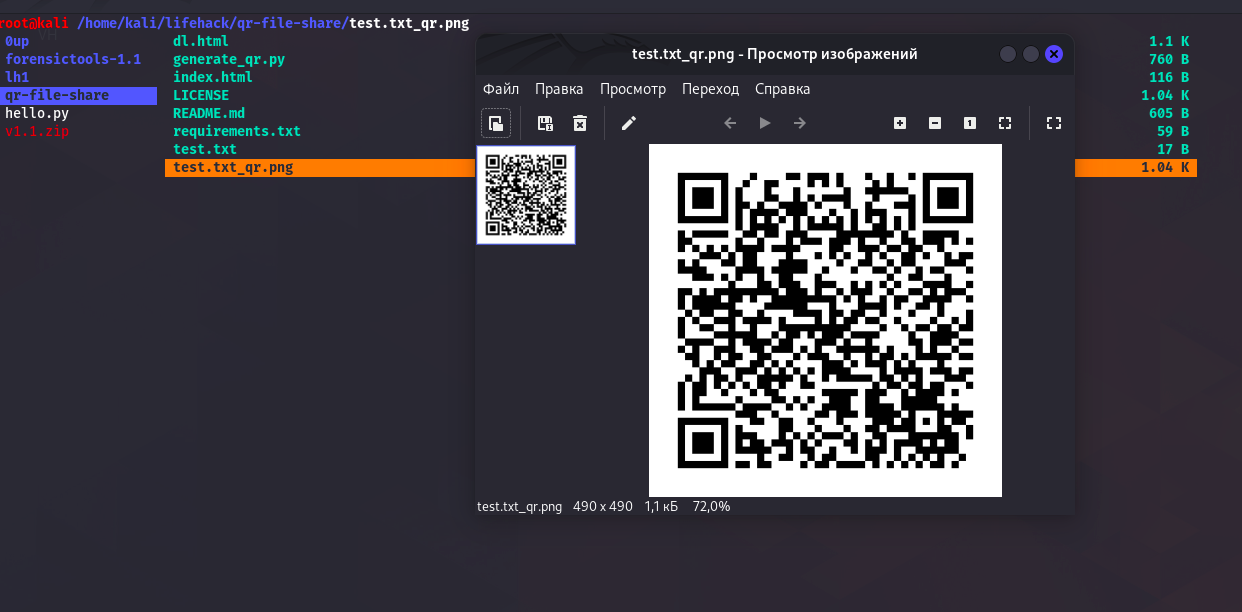1242x612 pixels.
Task: Click the Save As floppy icon
Action: point(545,123)
